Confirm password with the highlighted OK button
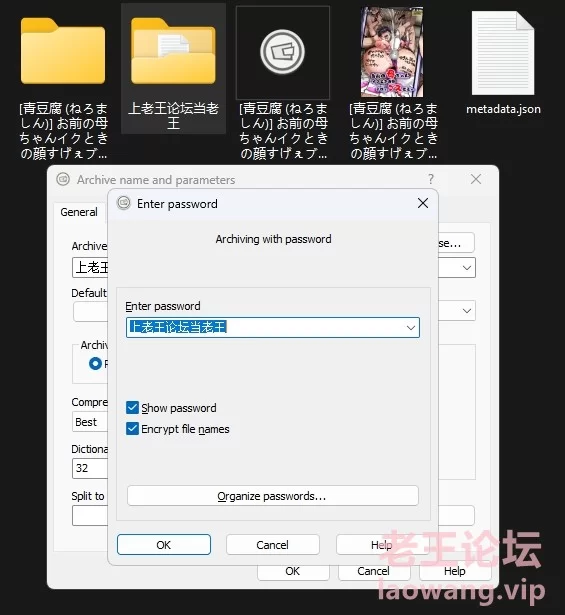The height and width of the screenshot is (615, 565). 164,545
